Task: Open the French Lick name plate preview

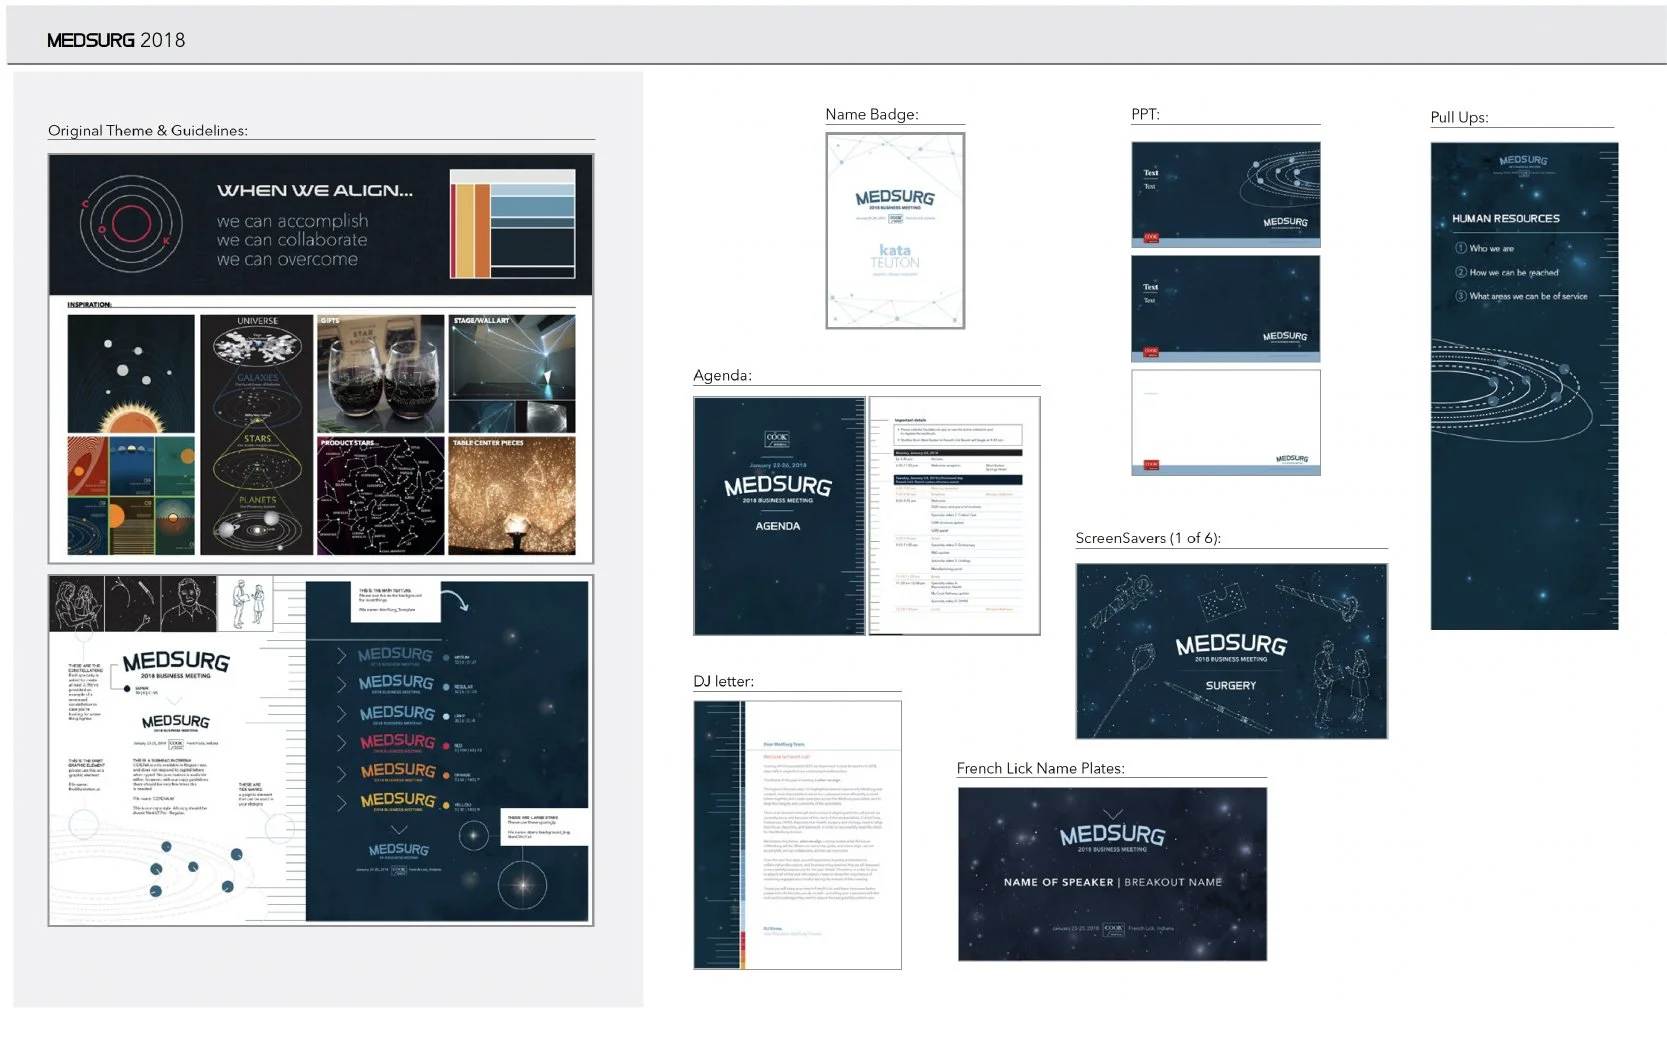Action: pos(1112,874)
